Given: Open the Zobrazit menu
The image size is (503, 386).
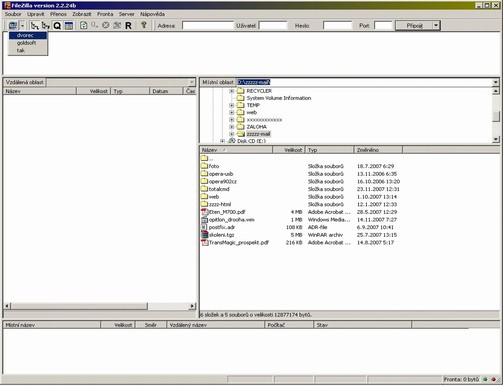Looking at the screenshot, I should pos(82,14).
